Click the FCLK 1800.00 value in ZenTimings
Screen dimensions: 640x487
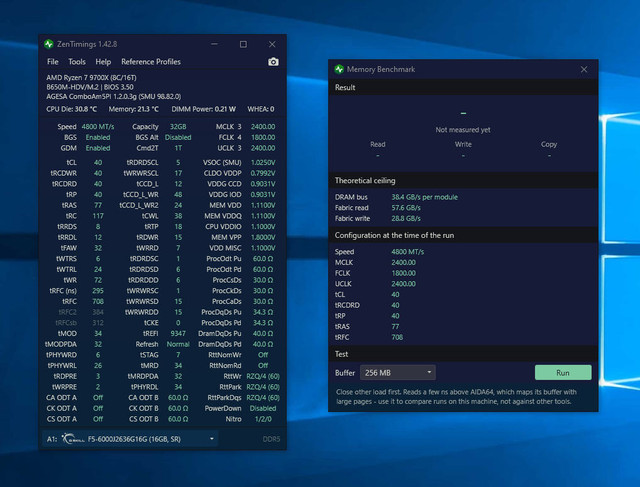pyautogui.click(x=263, y=137)
